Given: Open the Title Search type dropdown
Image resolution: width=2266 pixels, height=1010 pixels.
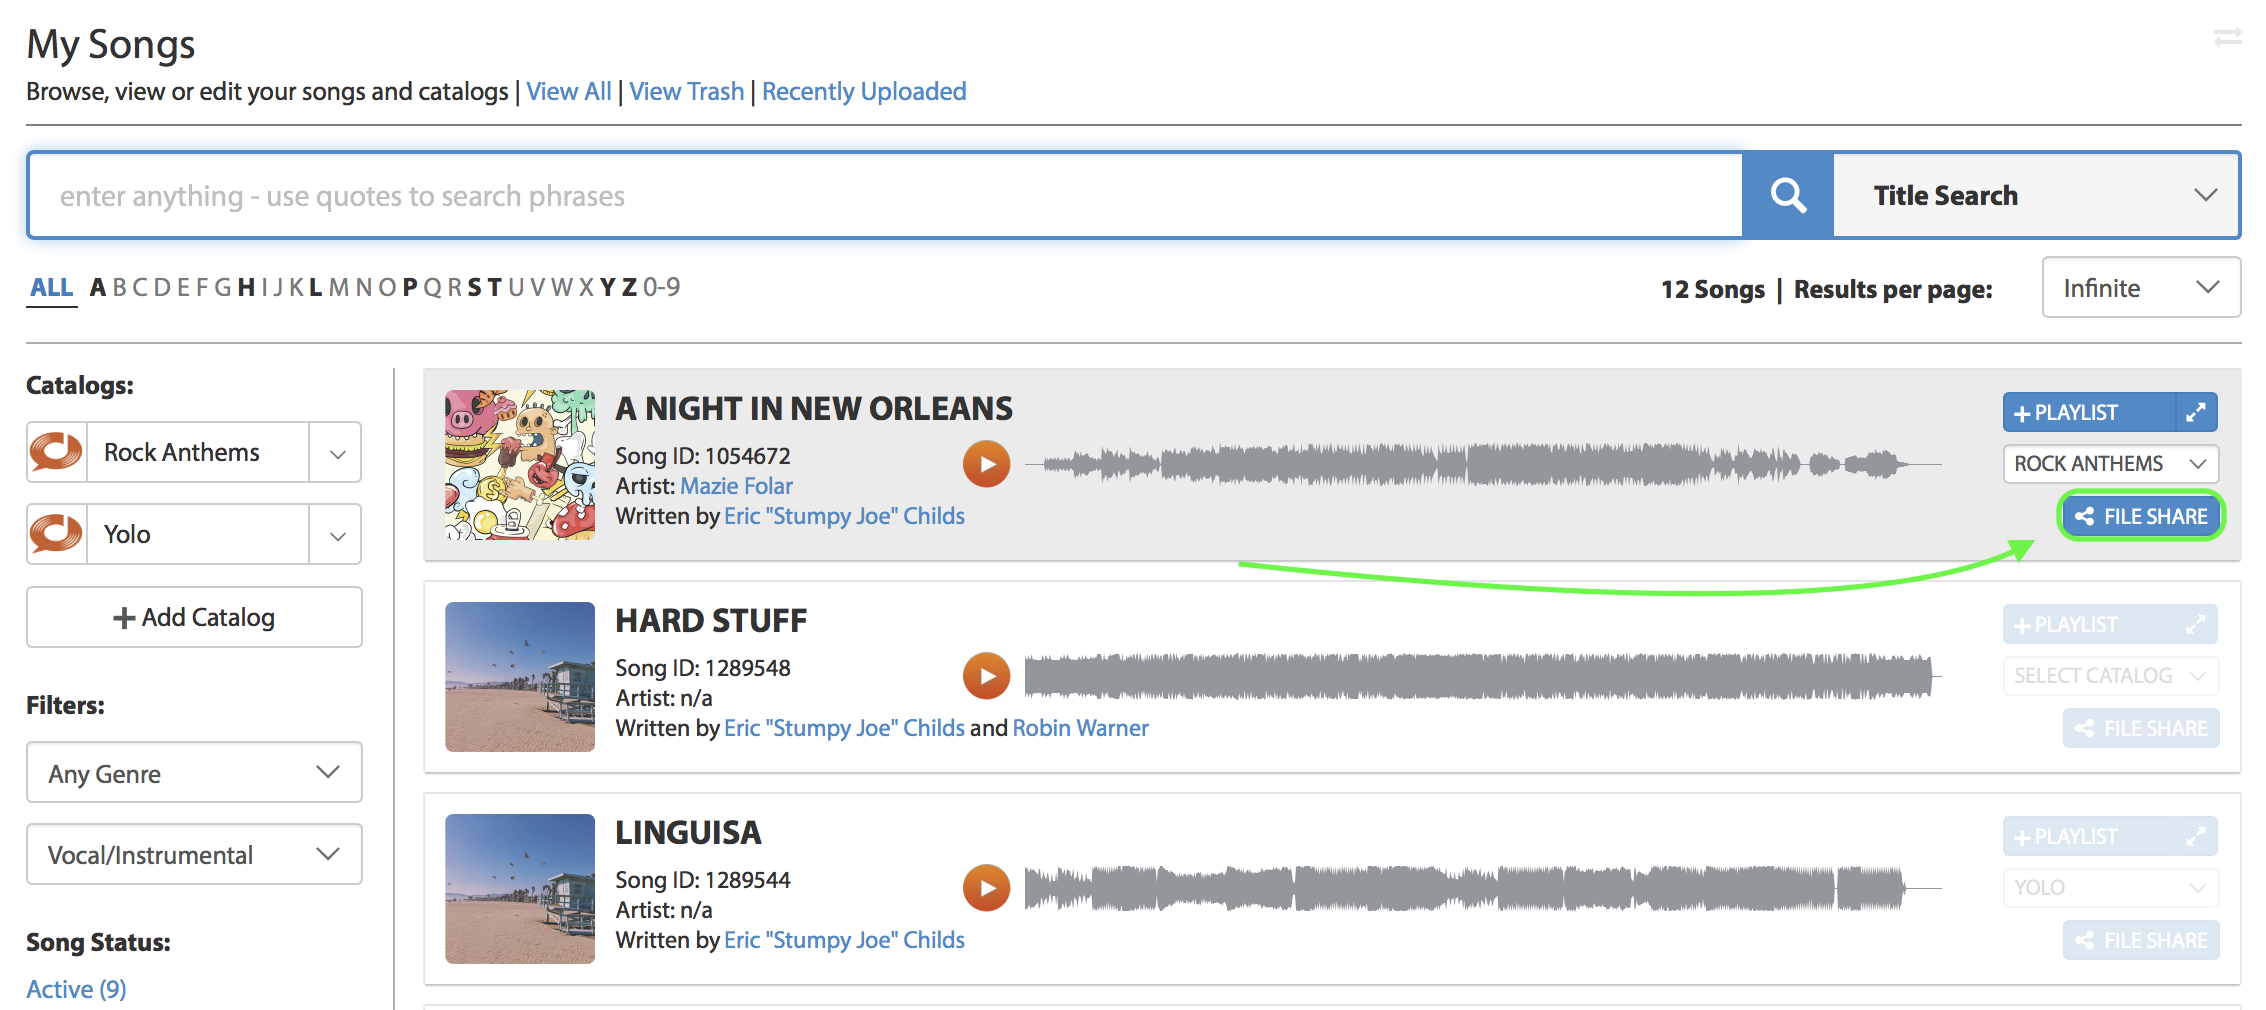Looking at the screenshot, I should [x=2036, y=195].
